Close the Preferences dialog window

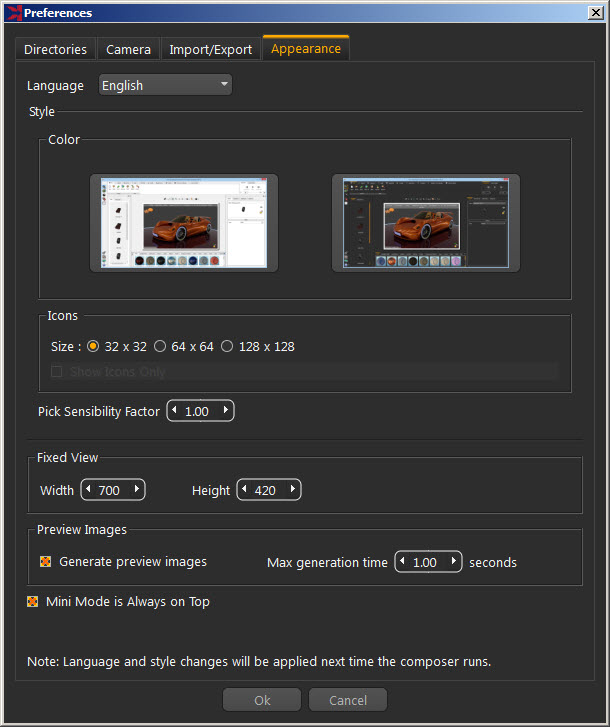596,13
